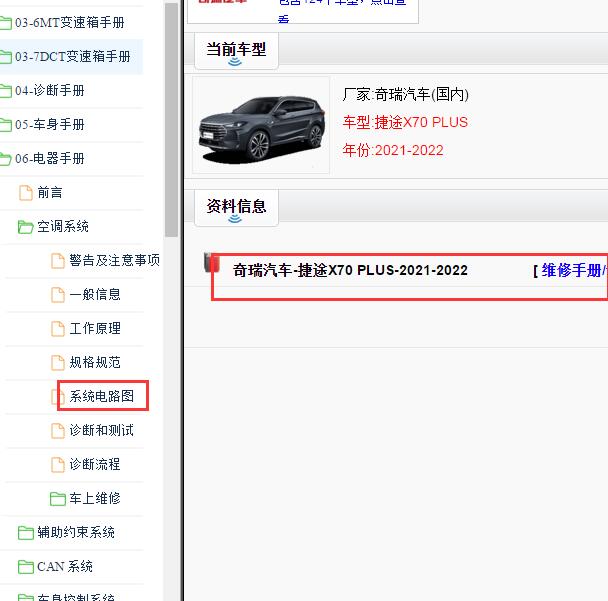Screen dimensions: 608x601
Task: Click document icon beside 诊断和测试
Action: point(58,431)
